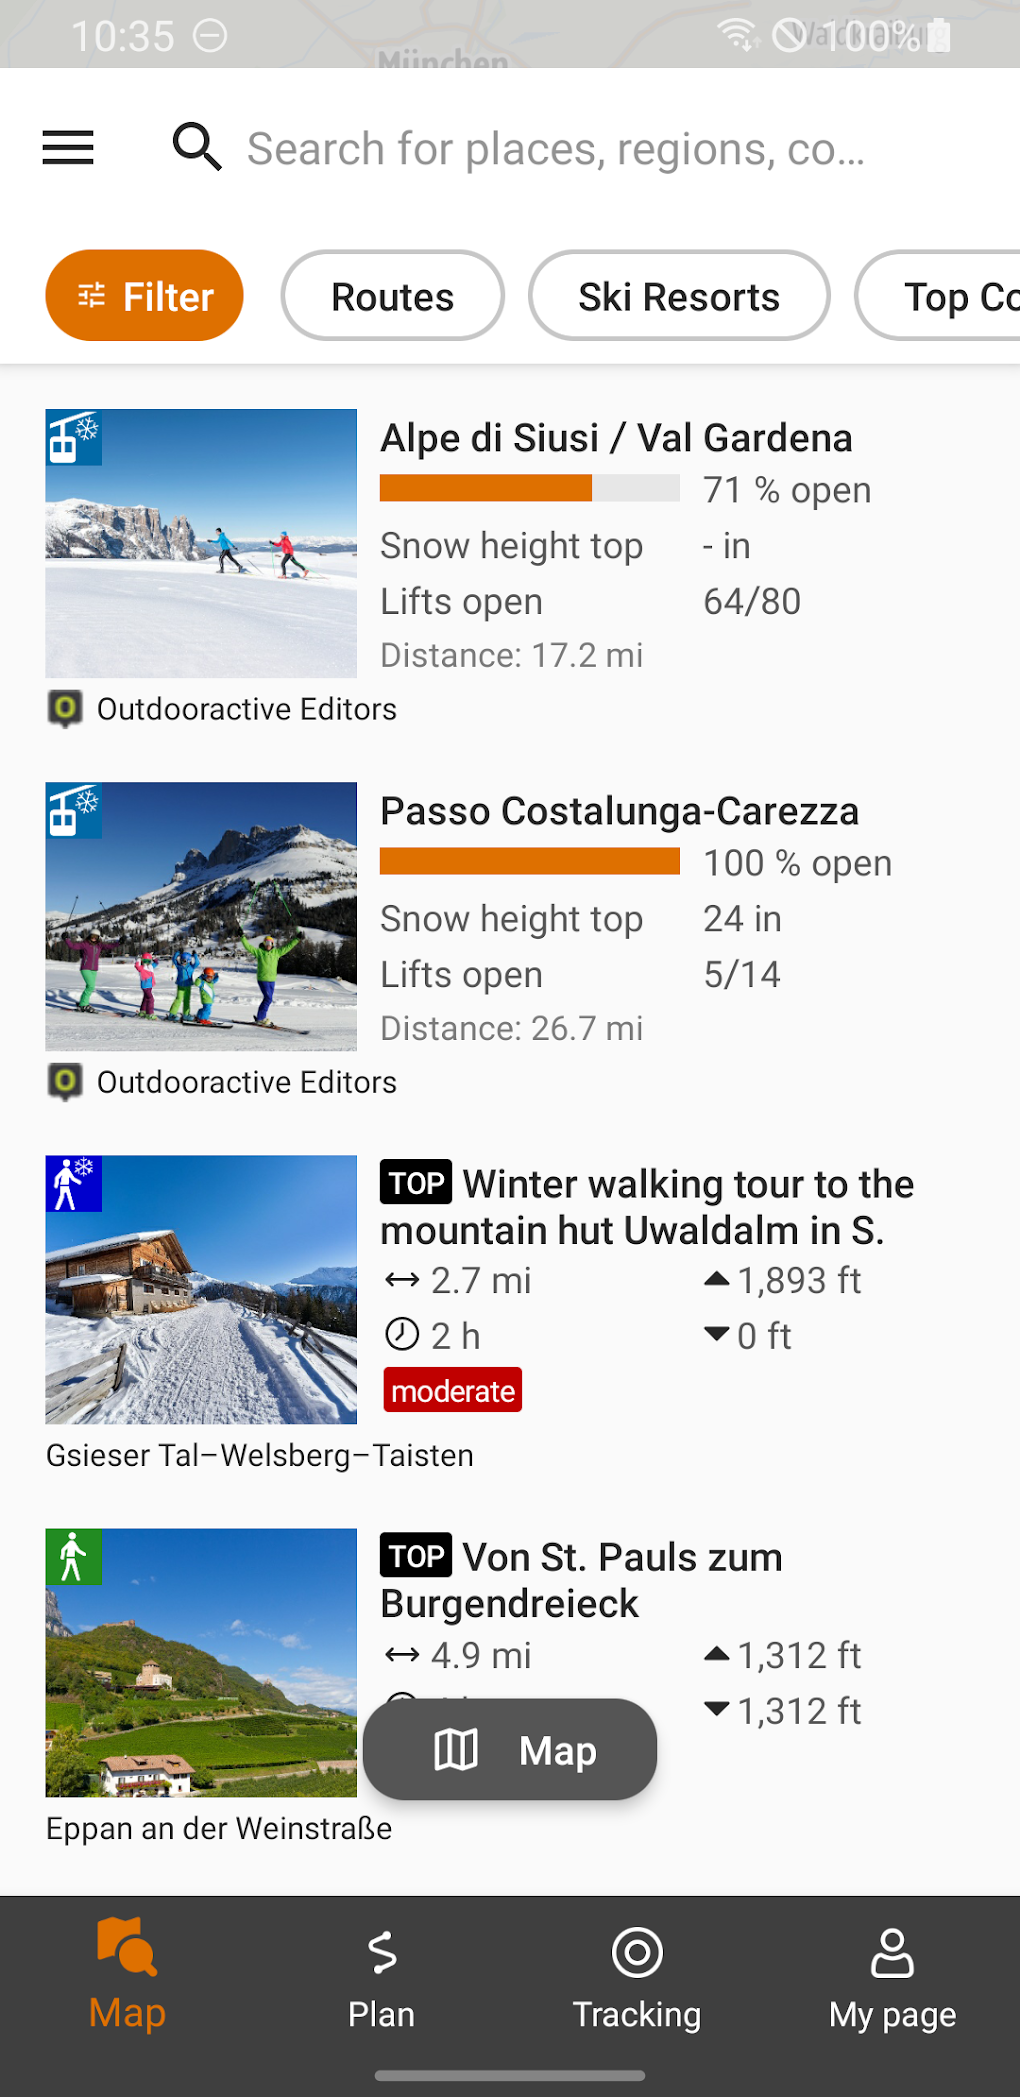Viewport: 1020px width, 2097px height.
Task: Tap Outdooractive Editors badge under Alpe di Siusi
Action: [222, 709]
